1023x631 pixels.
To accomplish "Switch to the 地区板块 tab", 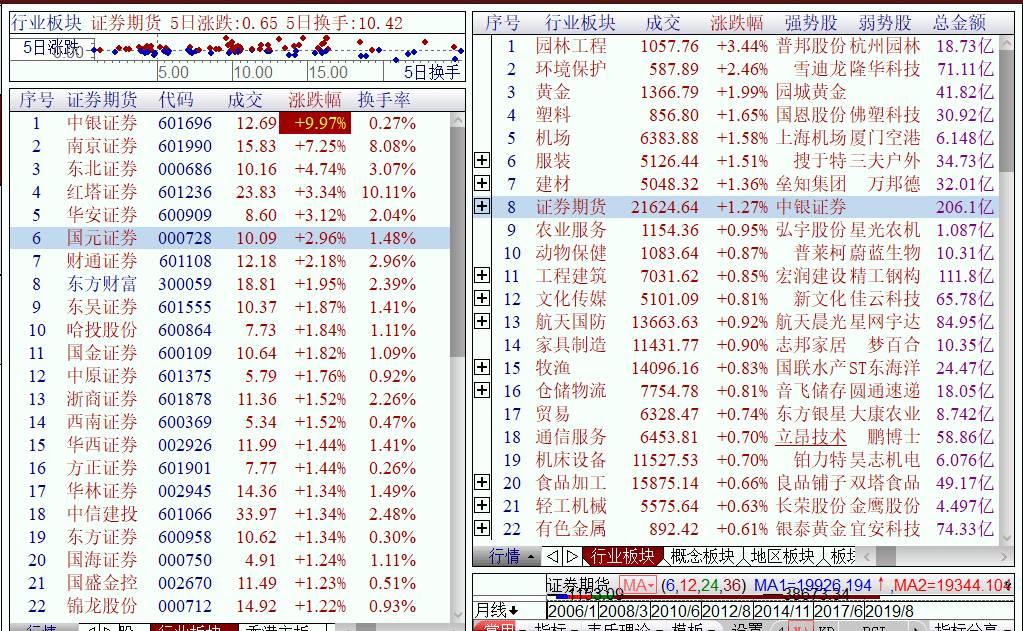I will tap(782, 556).
